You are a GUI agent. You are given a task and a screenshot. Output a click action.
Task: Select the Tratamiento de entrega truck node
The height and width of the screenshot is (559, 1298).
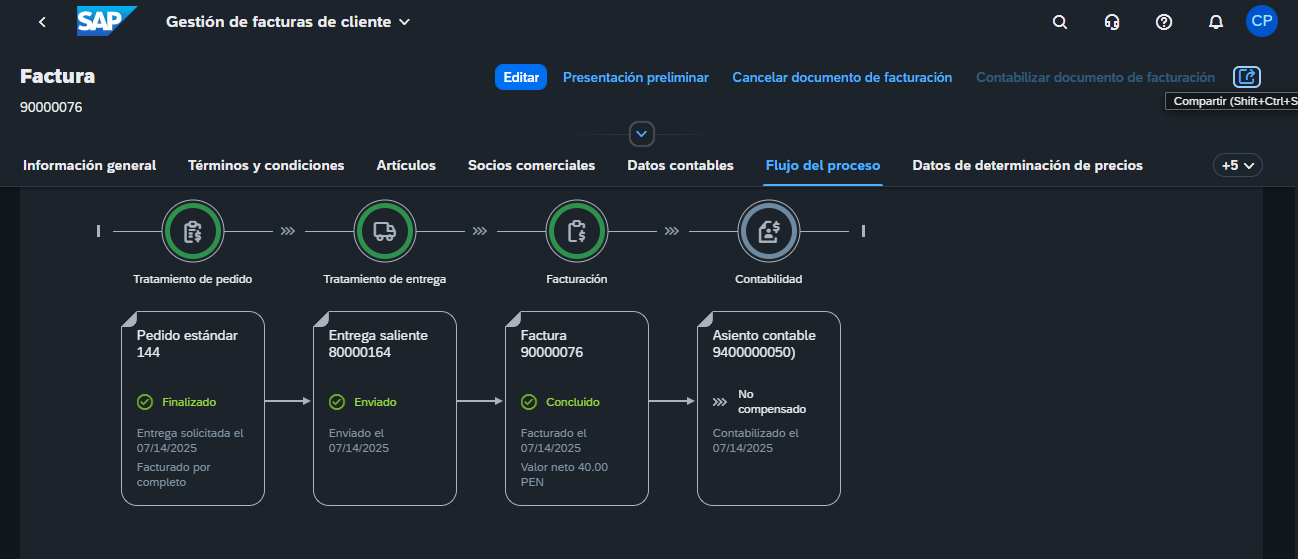pos(384,231)
